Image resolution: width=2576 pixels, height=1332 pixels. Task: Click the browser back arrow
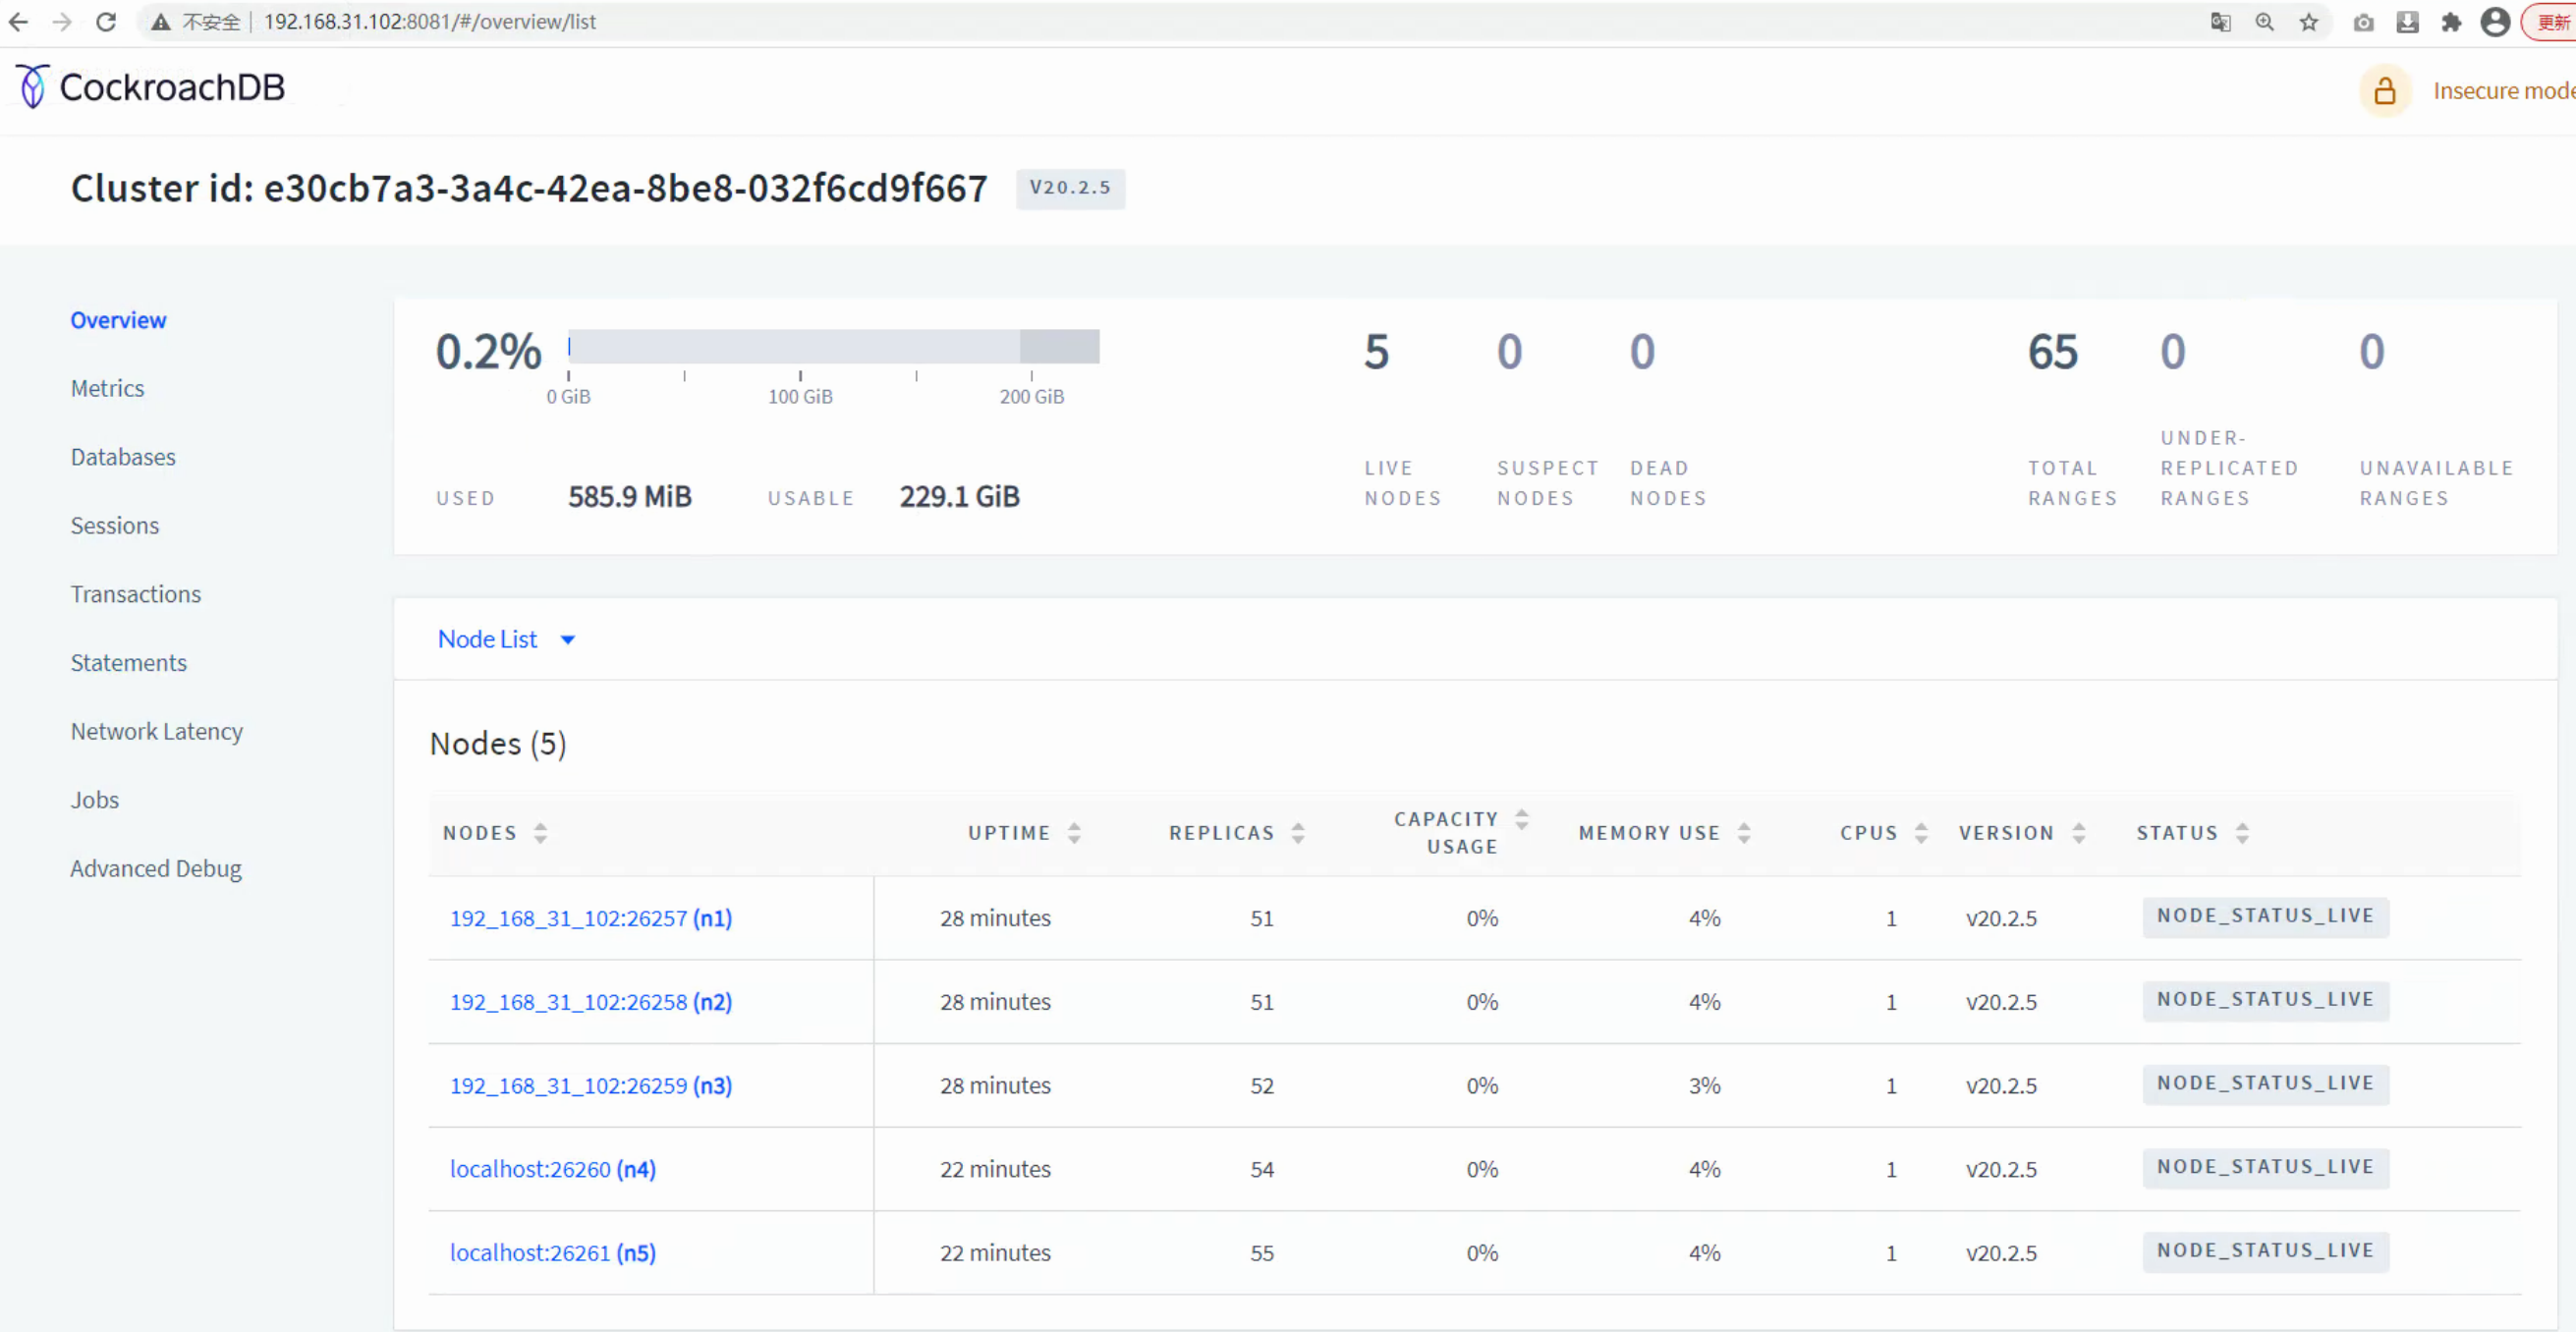pos(18,21)
